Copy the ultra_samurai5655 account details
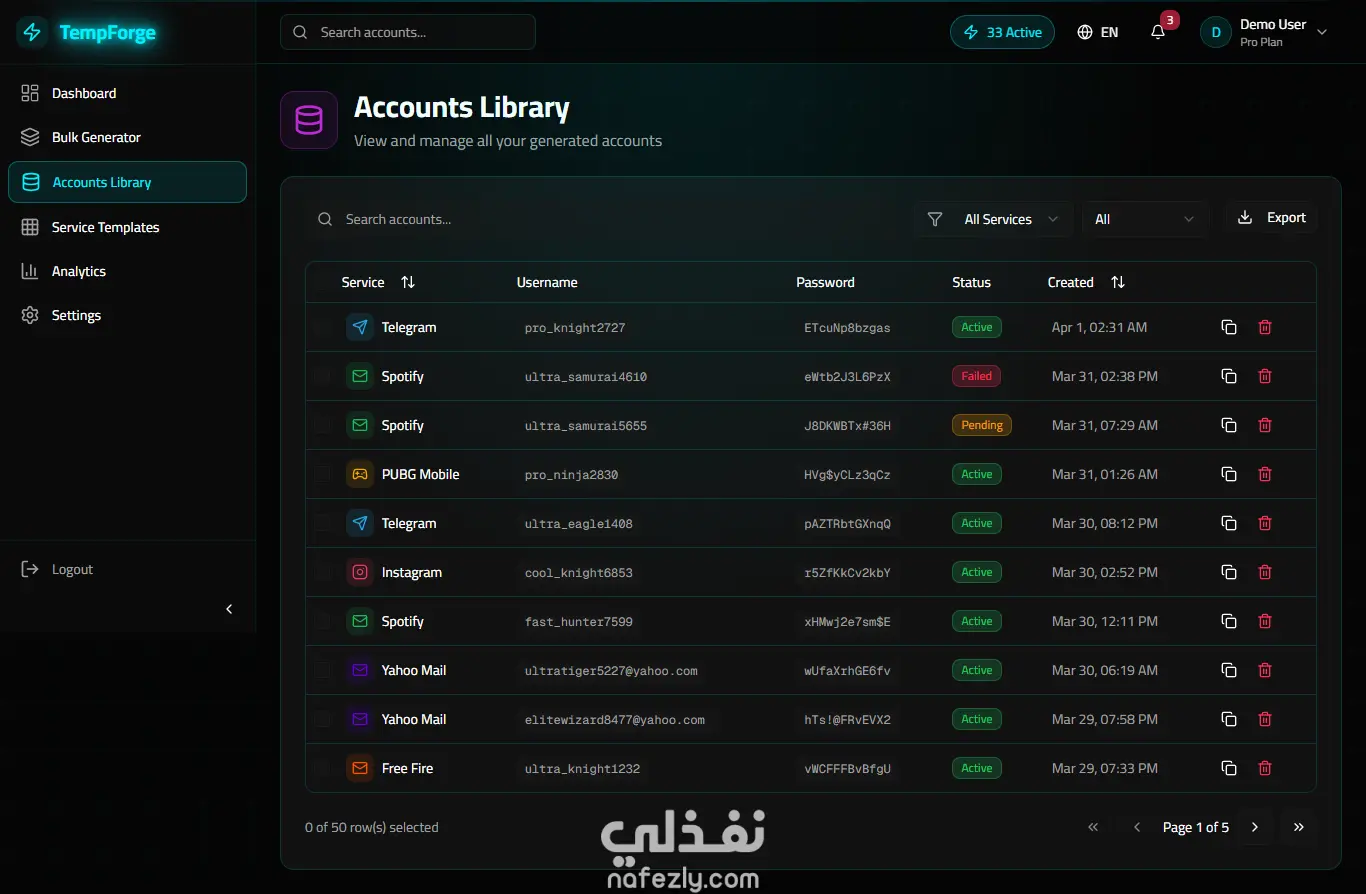This screenshot has width=1366, height=894. pyautogui.click(x=1229, y=425)
